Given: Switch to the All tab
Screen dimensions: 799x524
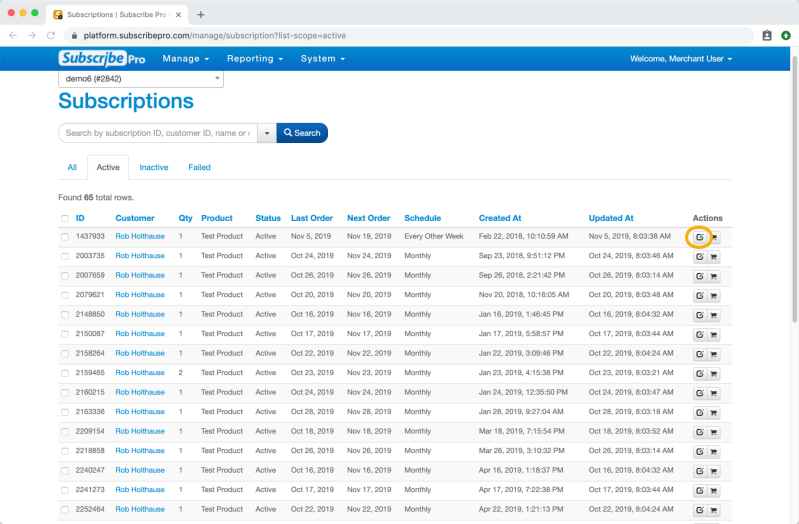Looking at the screenshot, I should (72, 167).
